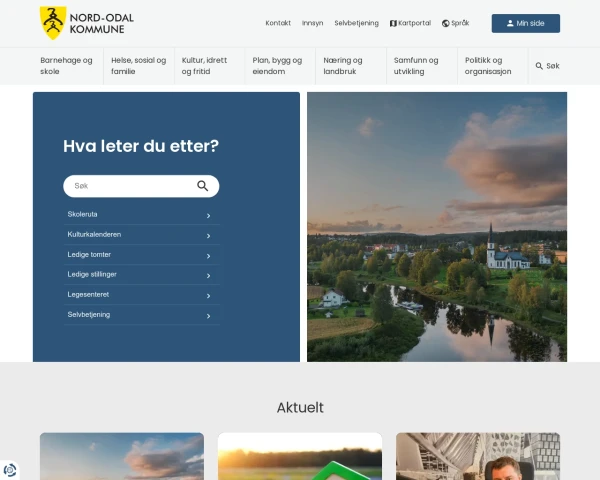The height and width of the screenshot is (480, 600).
Task: Open the cookie settings icon at bottom-left corner
Action: (x=10, y=470)
